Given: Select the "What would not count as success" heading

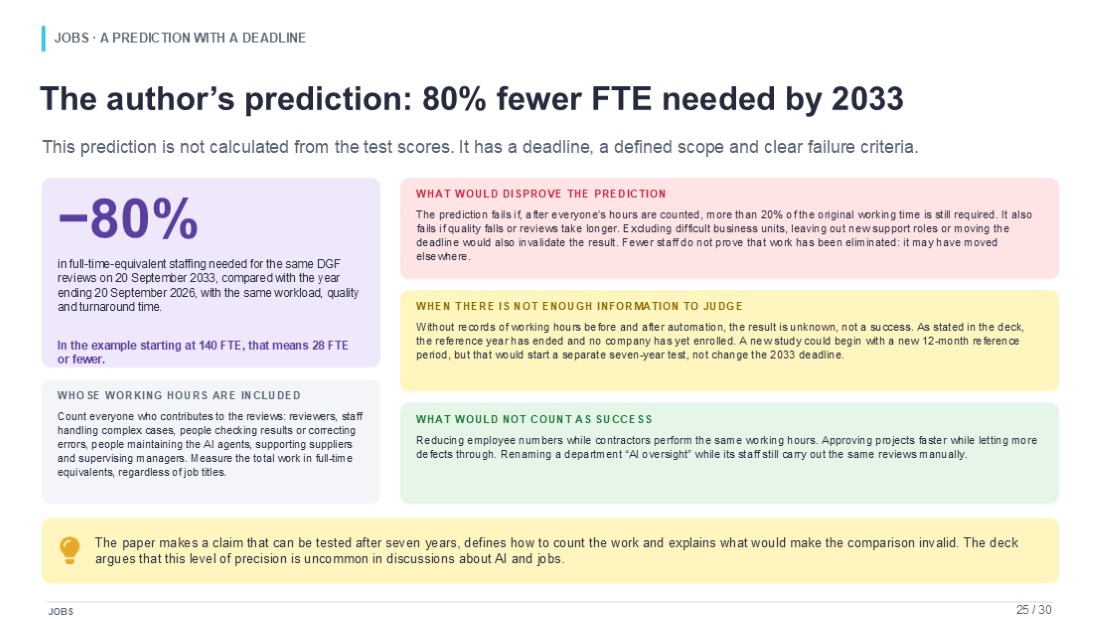Looking at the screenshot, I should click(534, 419).
